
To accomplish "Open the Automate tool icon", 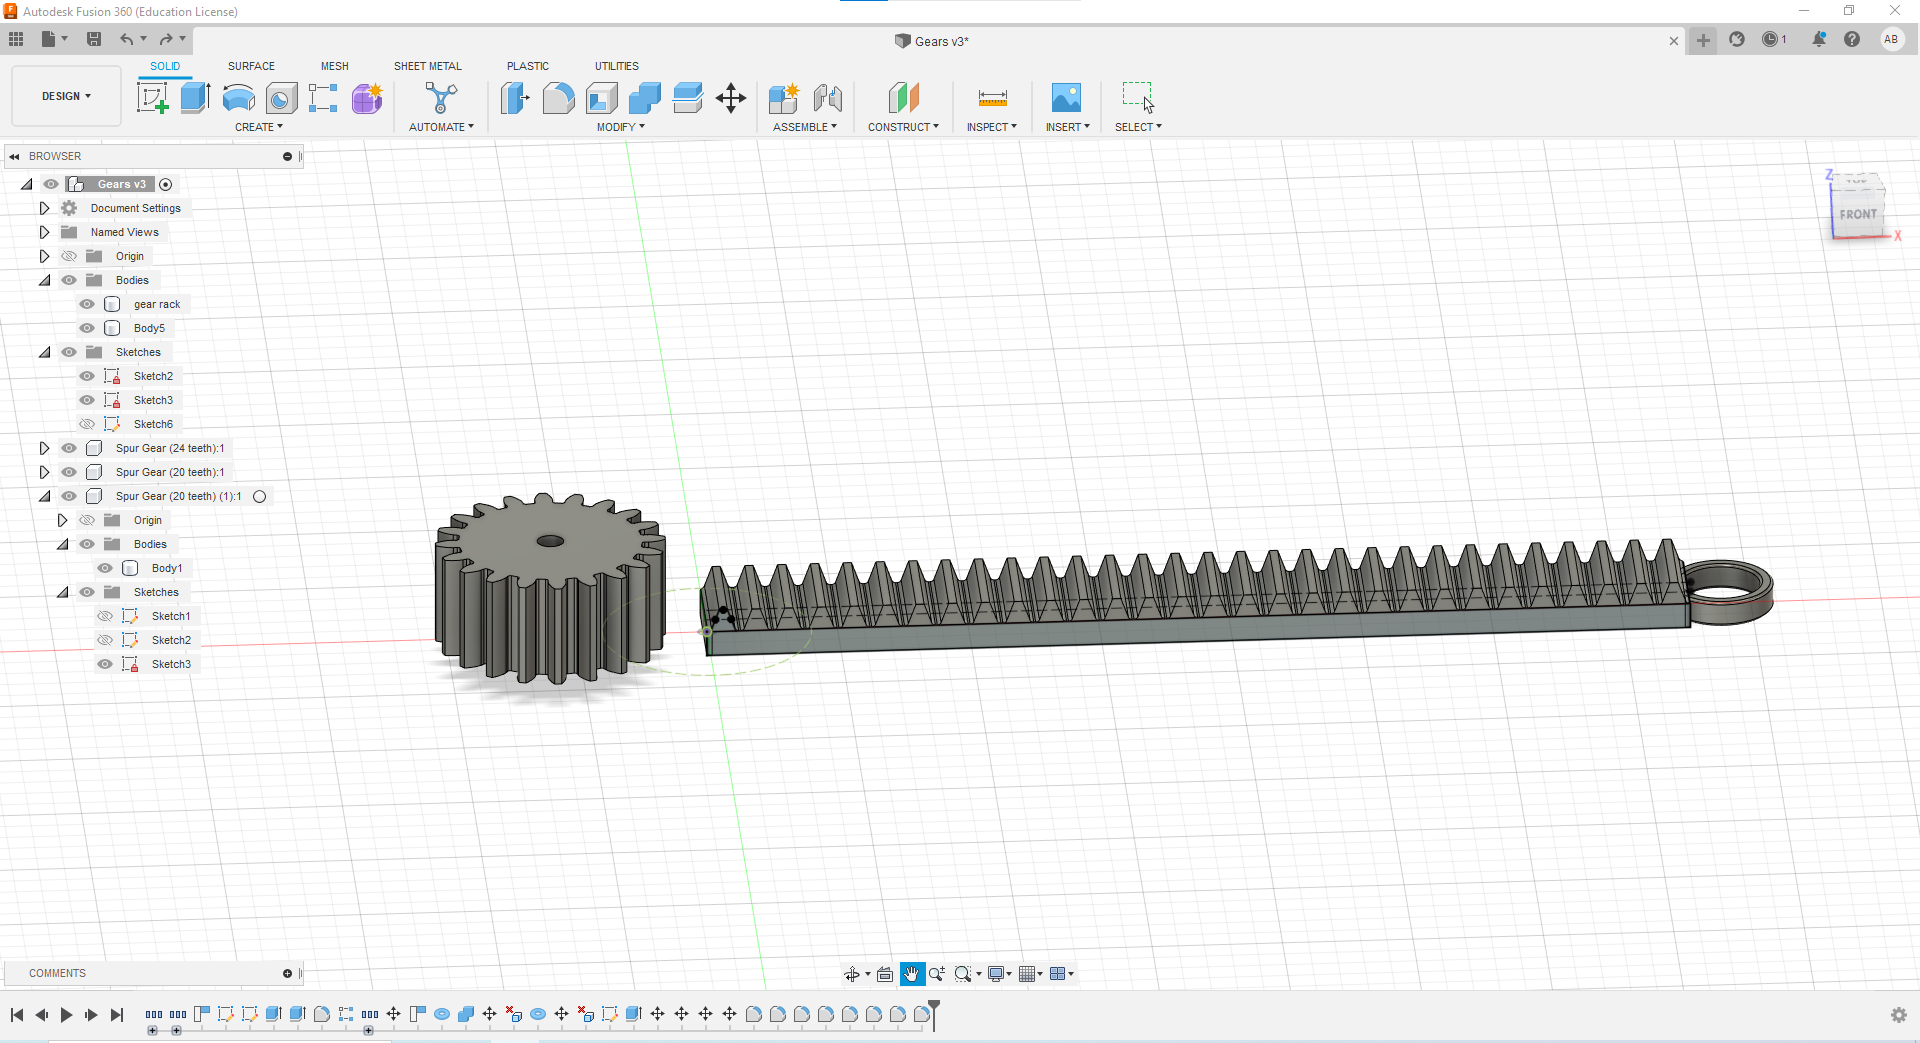I will pos(441,98).
